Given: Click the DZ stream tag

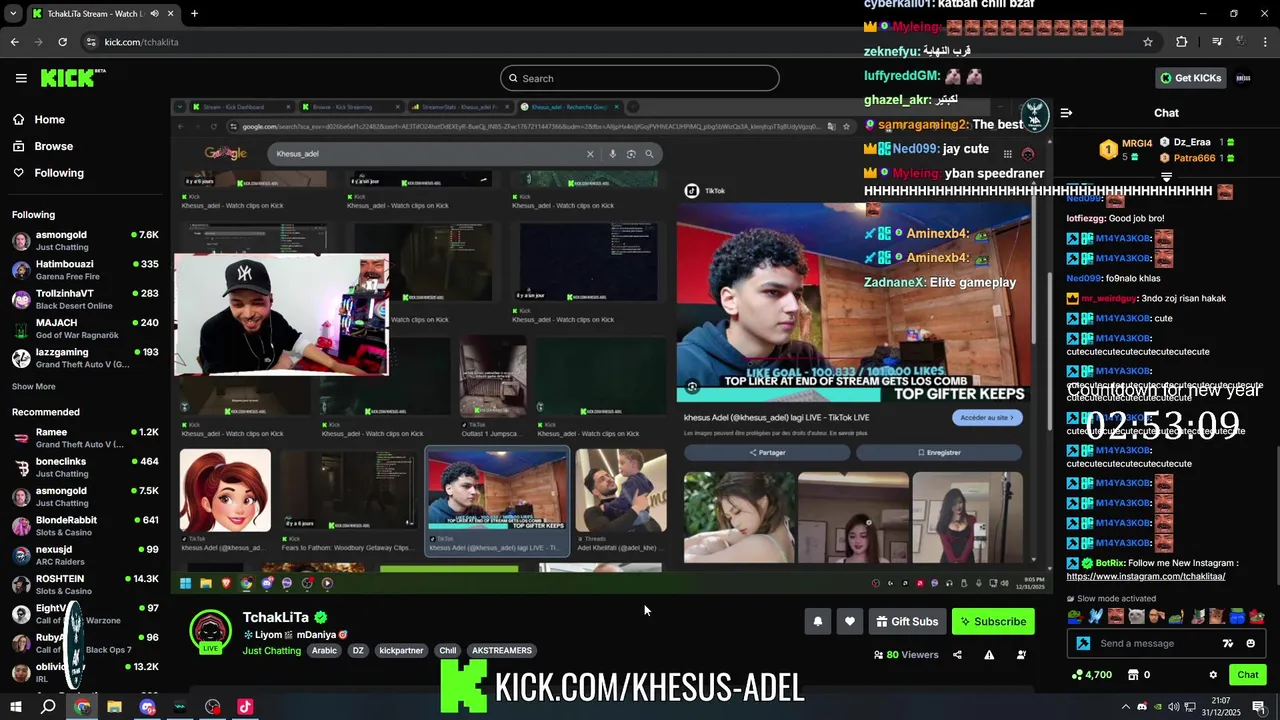Looking at the screenshot, I should tap(358, 651).
